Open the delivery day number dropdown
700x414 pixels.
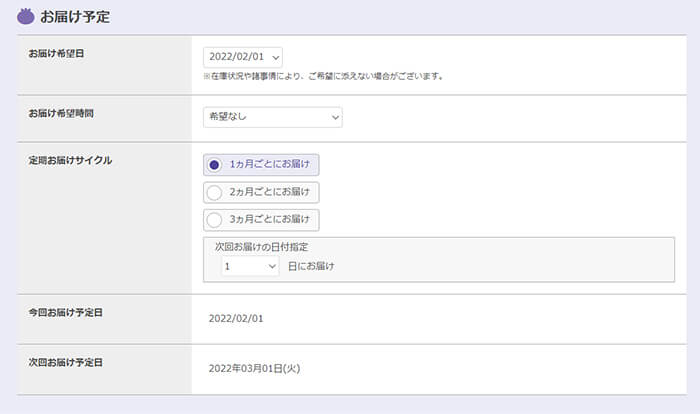(250, 266)
